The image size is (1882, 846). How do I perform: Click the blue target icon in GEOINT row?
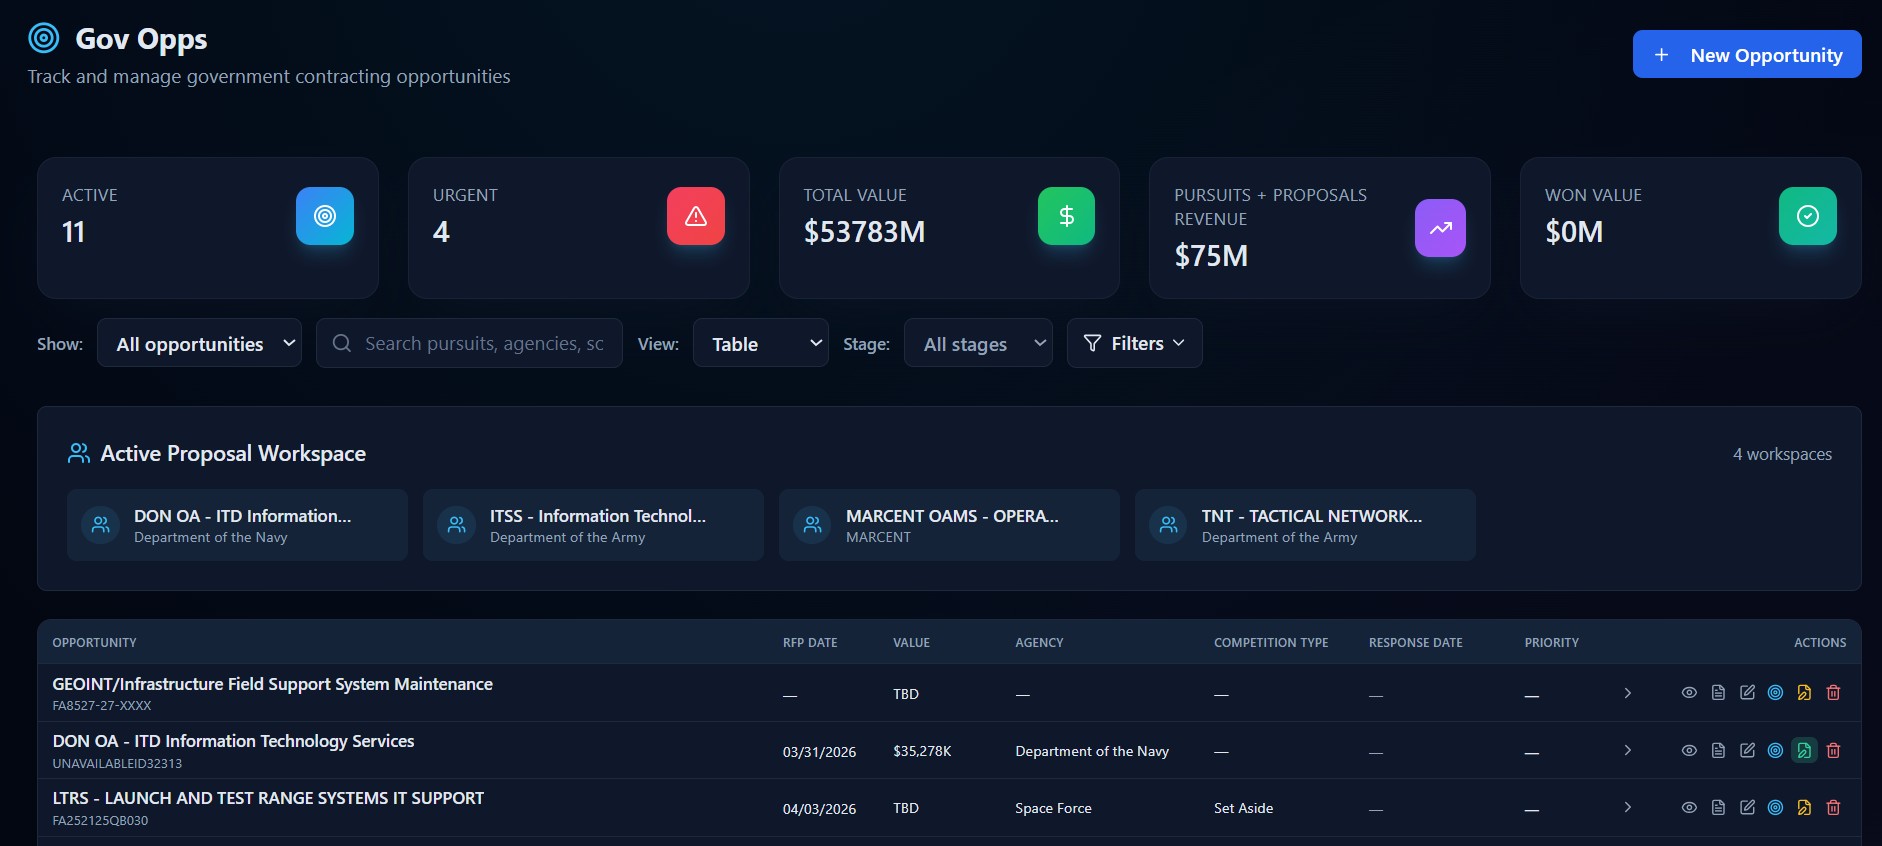click(1775, 693)
